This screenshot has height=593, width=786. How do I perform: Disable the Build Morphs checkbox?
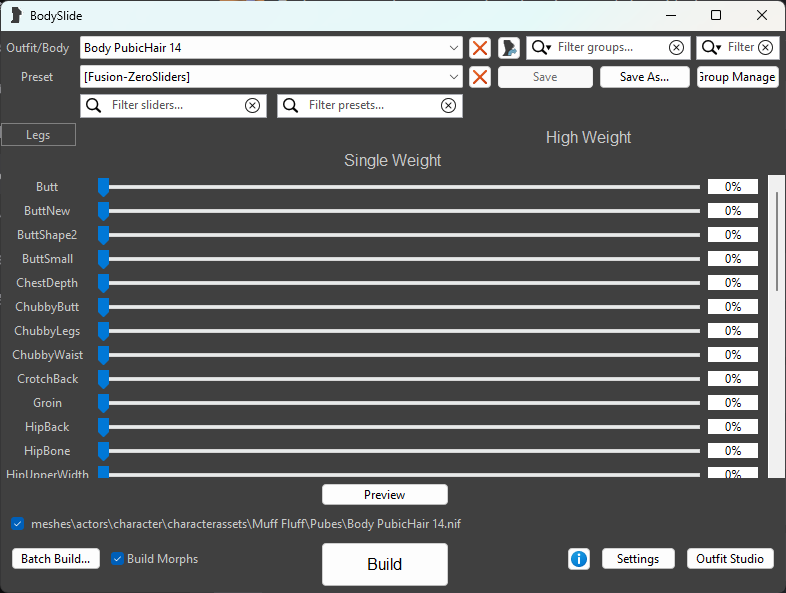pos(117,559)
